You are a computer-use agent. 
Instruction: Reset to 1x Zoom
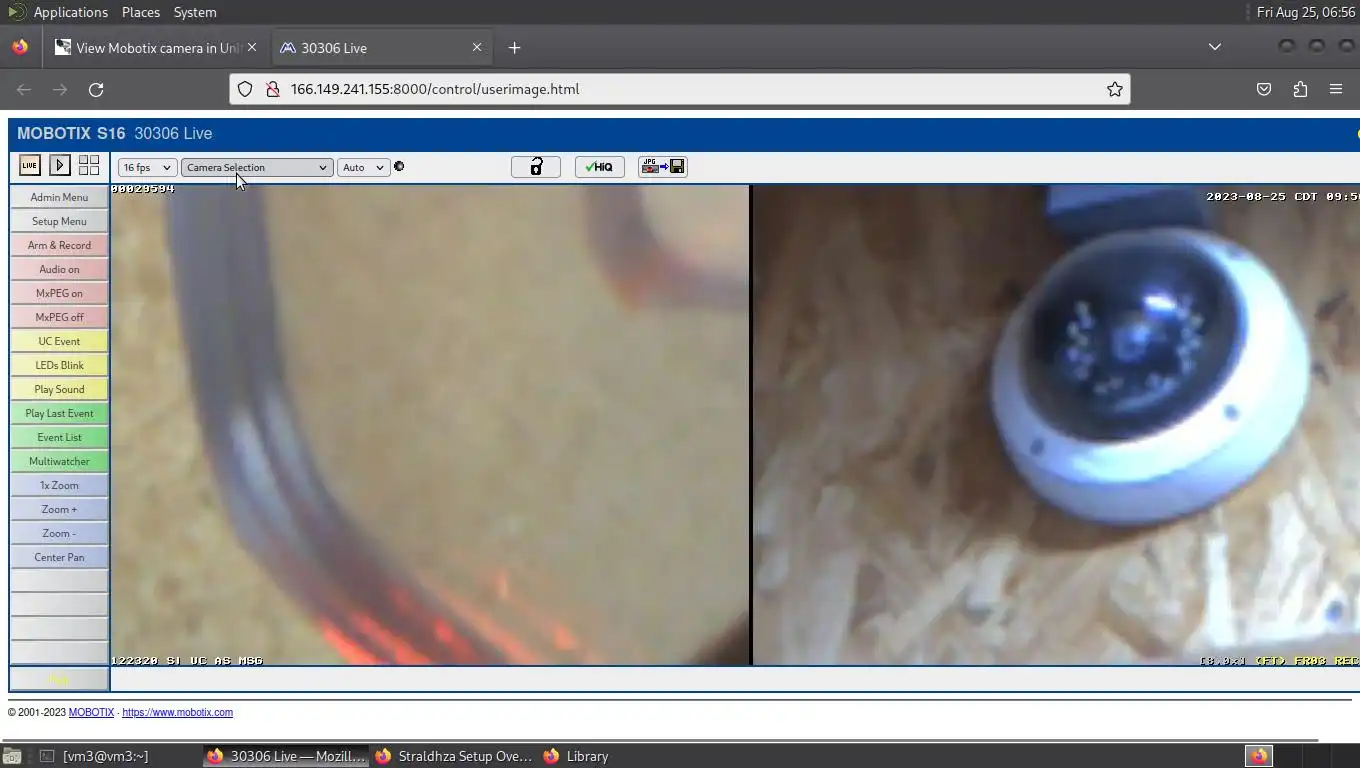coord(59,485)
